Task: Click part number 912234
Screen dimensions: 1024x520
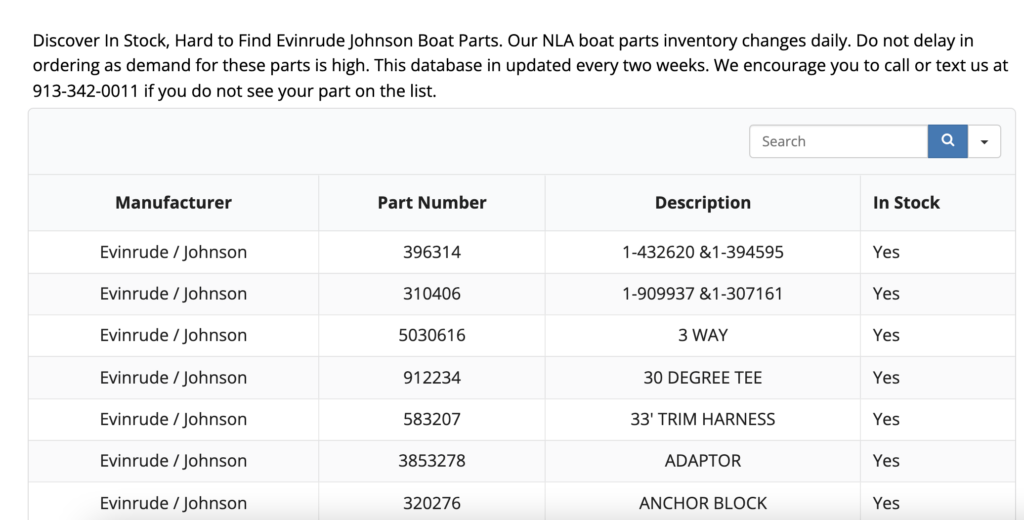Action: pos(432,377)
